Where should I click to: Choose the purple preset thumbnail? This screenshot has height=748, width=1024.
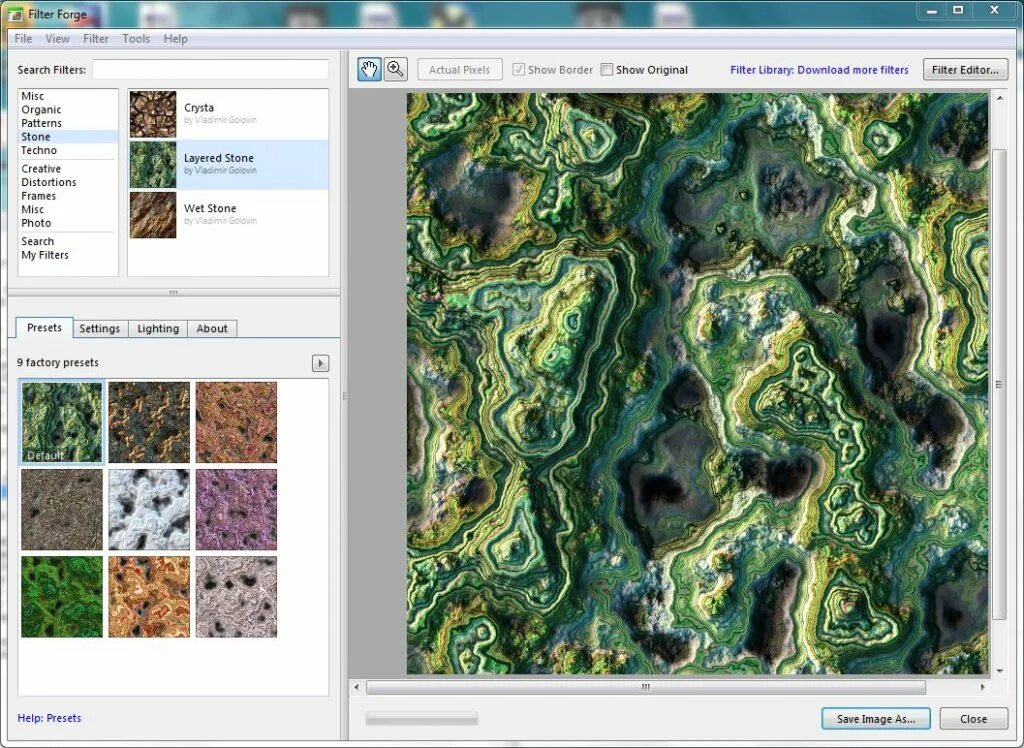click(x=236, y=510)
